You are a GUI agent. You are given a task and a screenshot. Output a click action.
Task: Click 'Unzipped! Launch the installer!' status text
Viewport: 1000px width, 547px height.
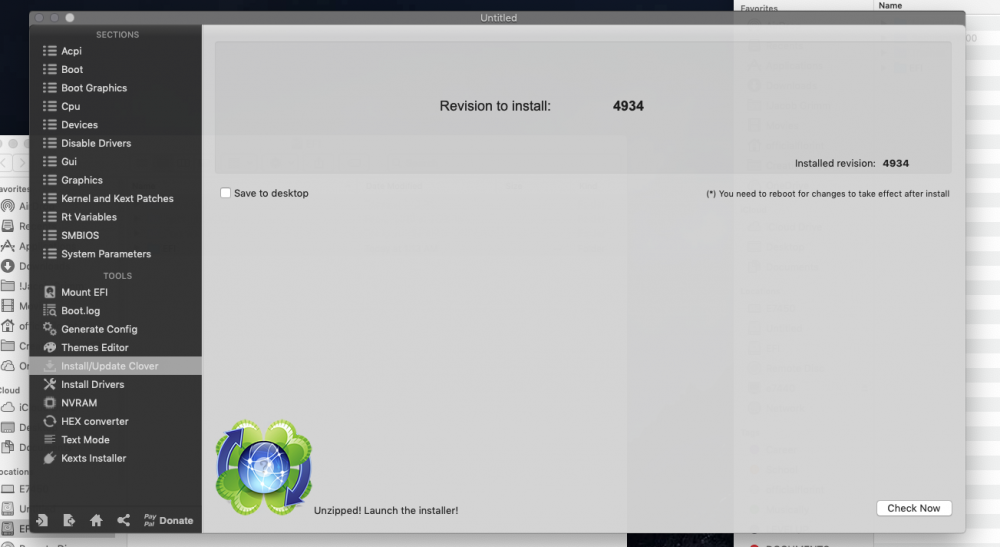pos(386,511)
